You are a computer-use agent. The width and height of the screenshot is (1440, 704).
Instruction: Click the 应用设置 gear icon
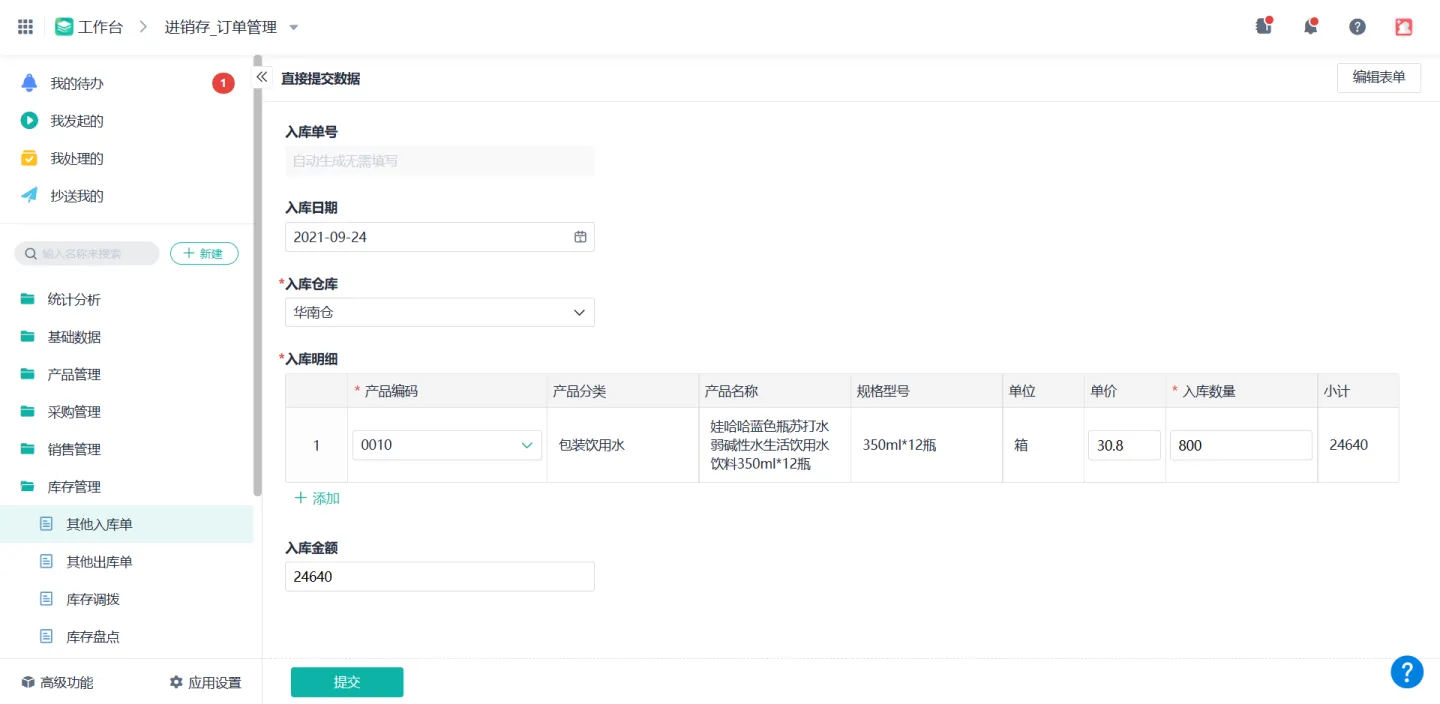pos(176,683)
